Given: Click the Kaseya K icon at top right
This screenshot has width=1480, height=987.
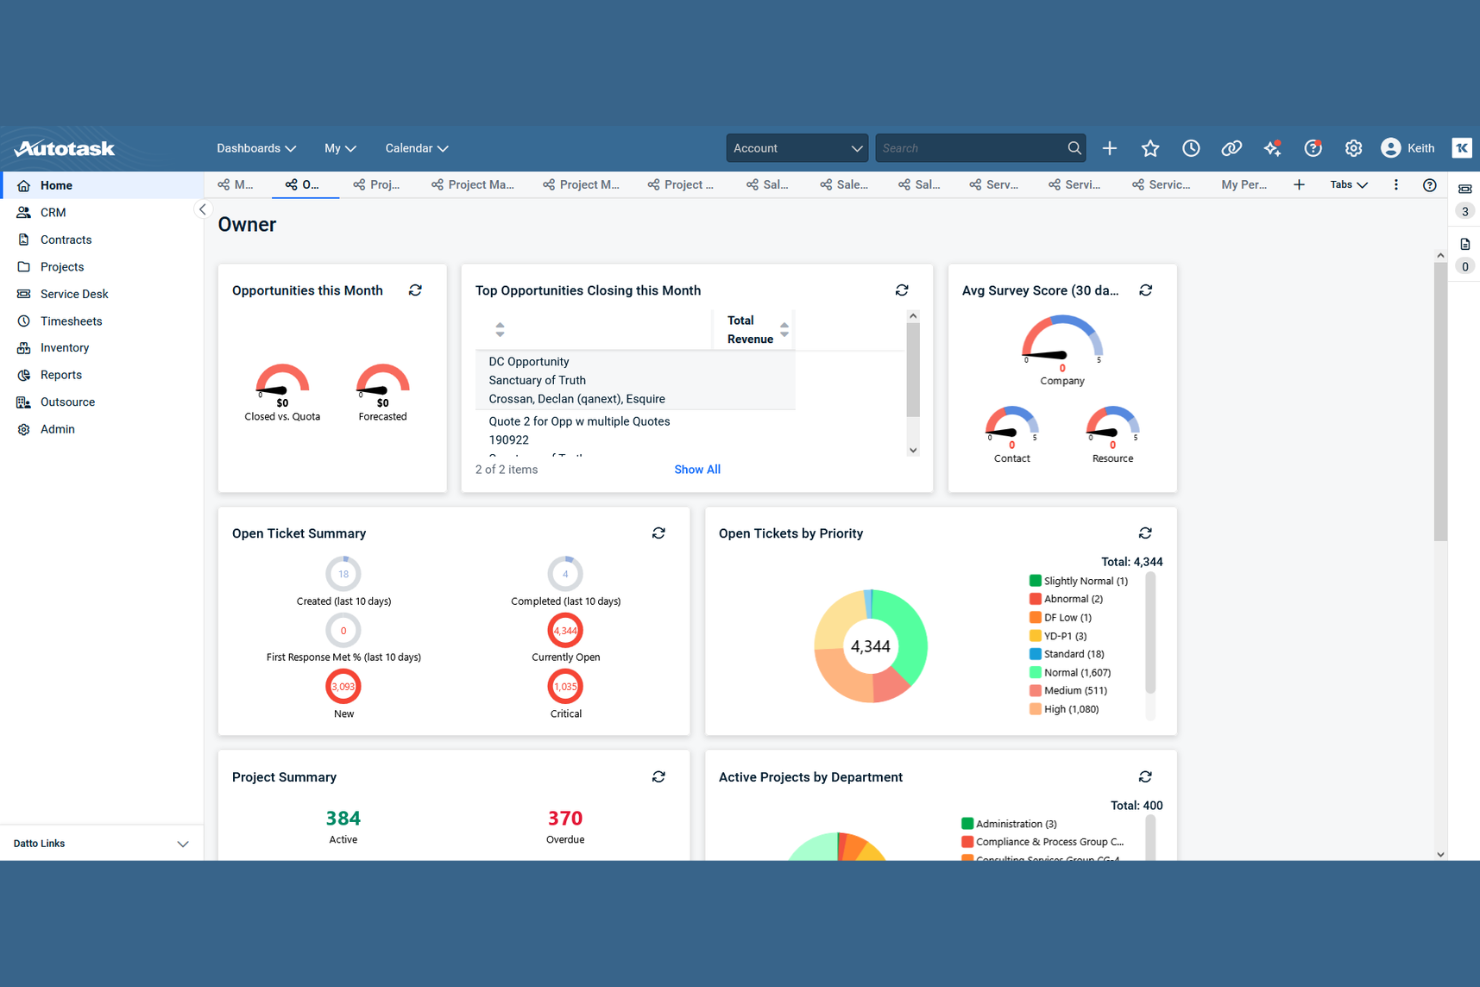Looking at the screenshot, I should pos(1462,148).
